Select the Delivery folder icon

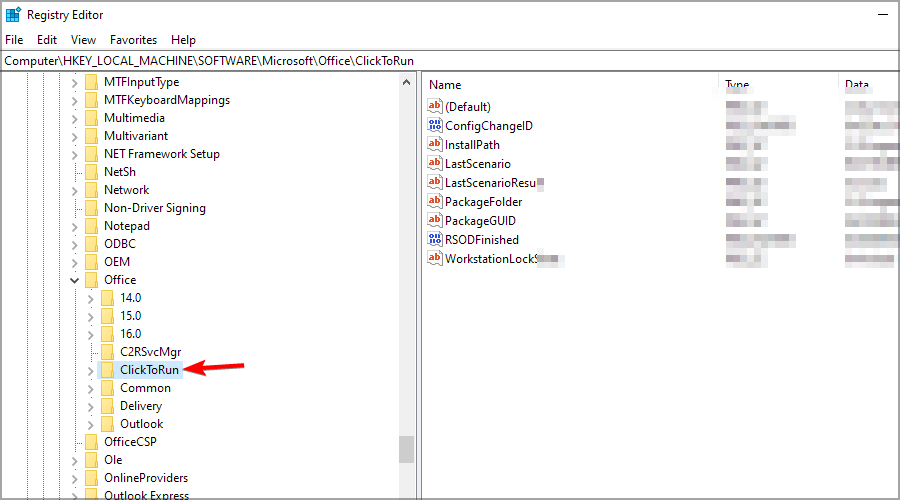[107, 406]
